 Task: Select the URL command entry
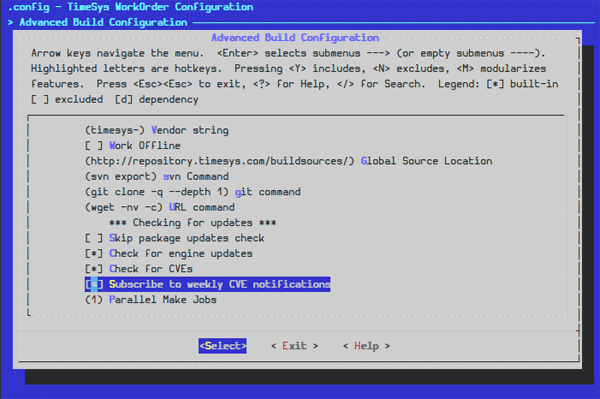pos(160,207)
